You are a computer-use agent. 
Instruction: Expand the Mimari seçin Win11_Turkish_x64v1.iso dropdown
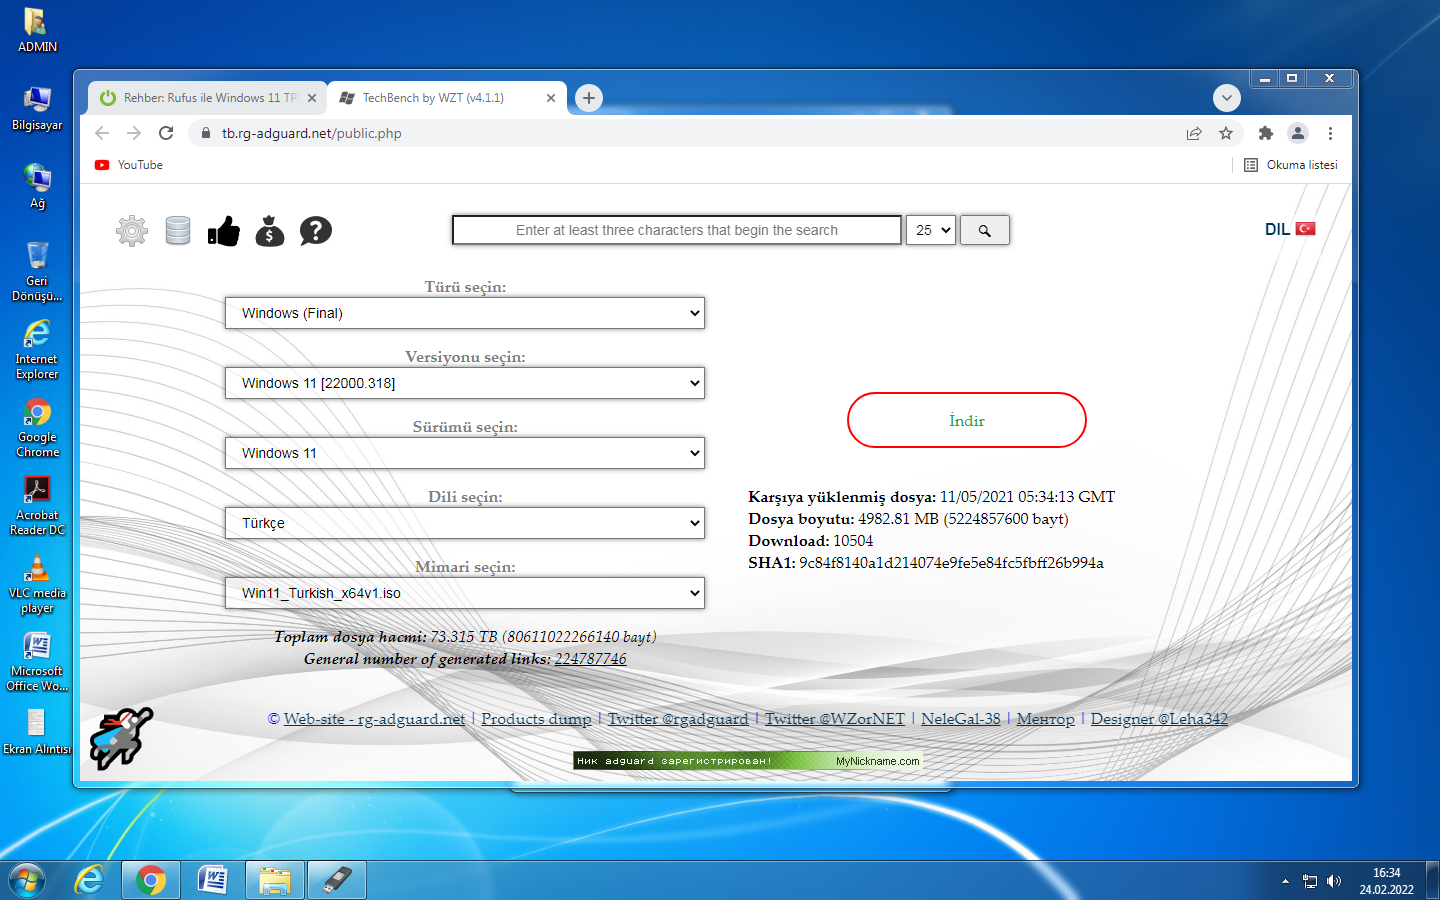[x=465, y=593]
